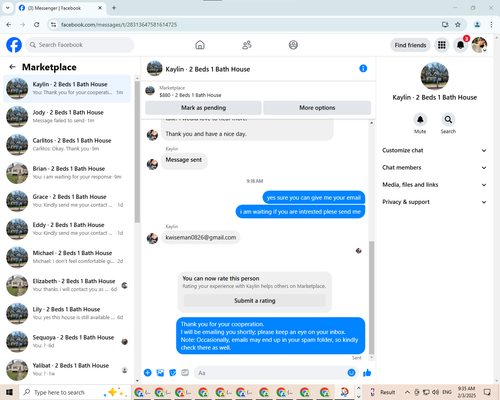Screen dimensions: 500x400
Task: Open the emoji picker in message box
Action: coord(351,373)
